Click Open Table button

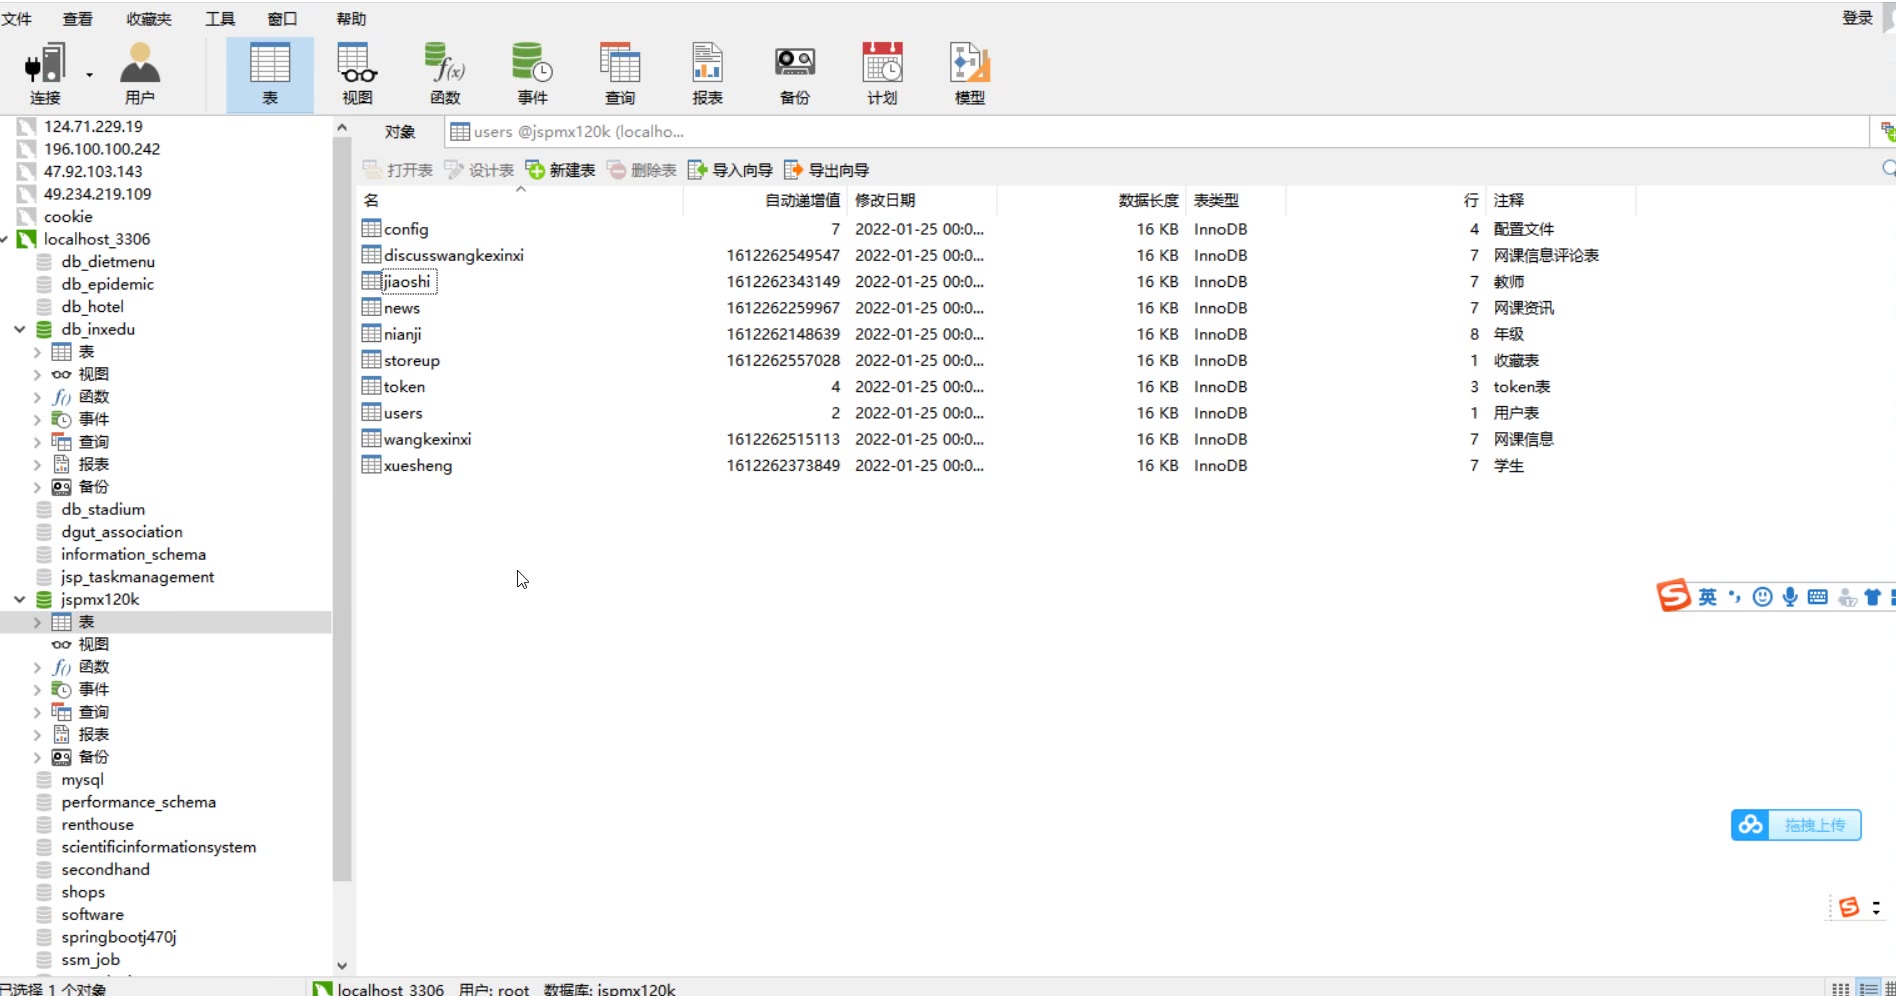[x=398, y=170]
